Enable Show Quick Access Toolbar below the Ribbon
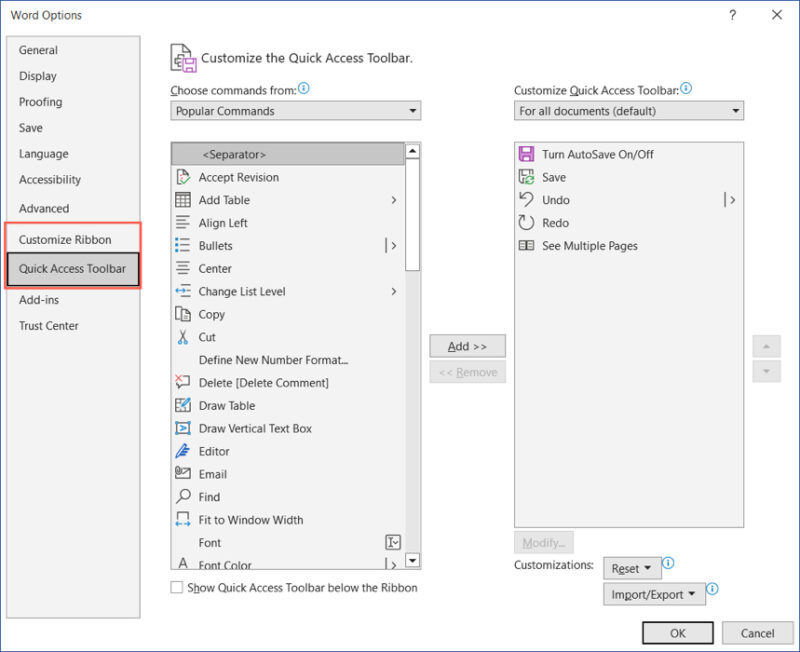Screen dimensions: 800x652 pos(177,590)
